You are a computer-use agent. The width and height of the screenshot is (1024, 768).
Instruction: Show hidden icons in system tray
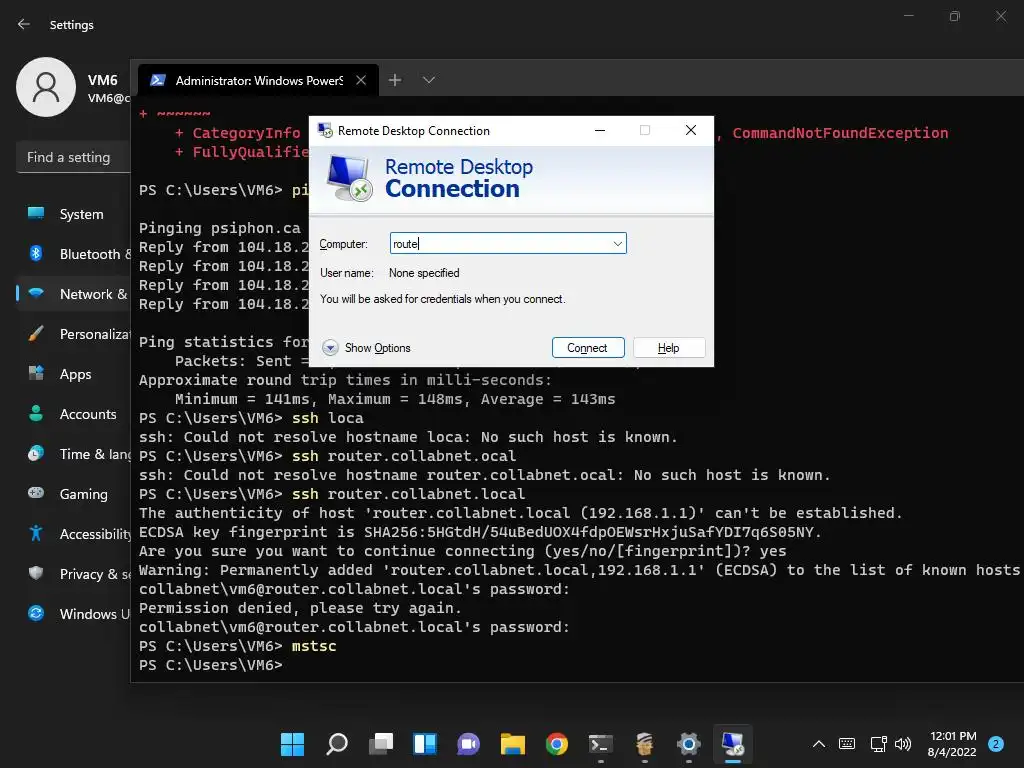pos(819,744)
